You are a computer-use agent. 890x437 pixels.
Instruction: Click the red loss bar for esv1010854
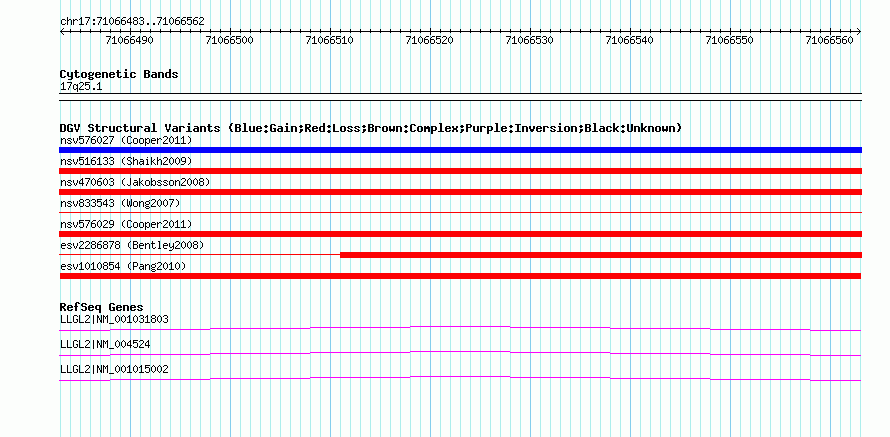tap(460, 276)
